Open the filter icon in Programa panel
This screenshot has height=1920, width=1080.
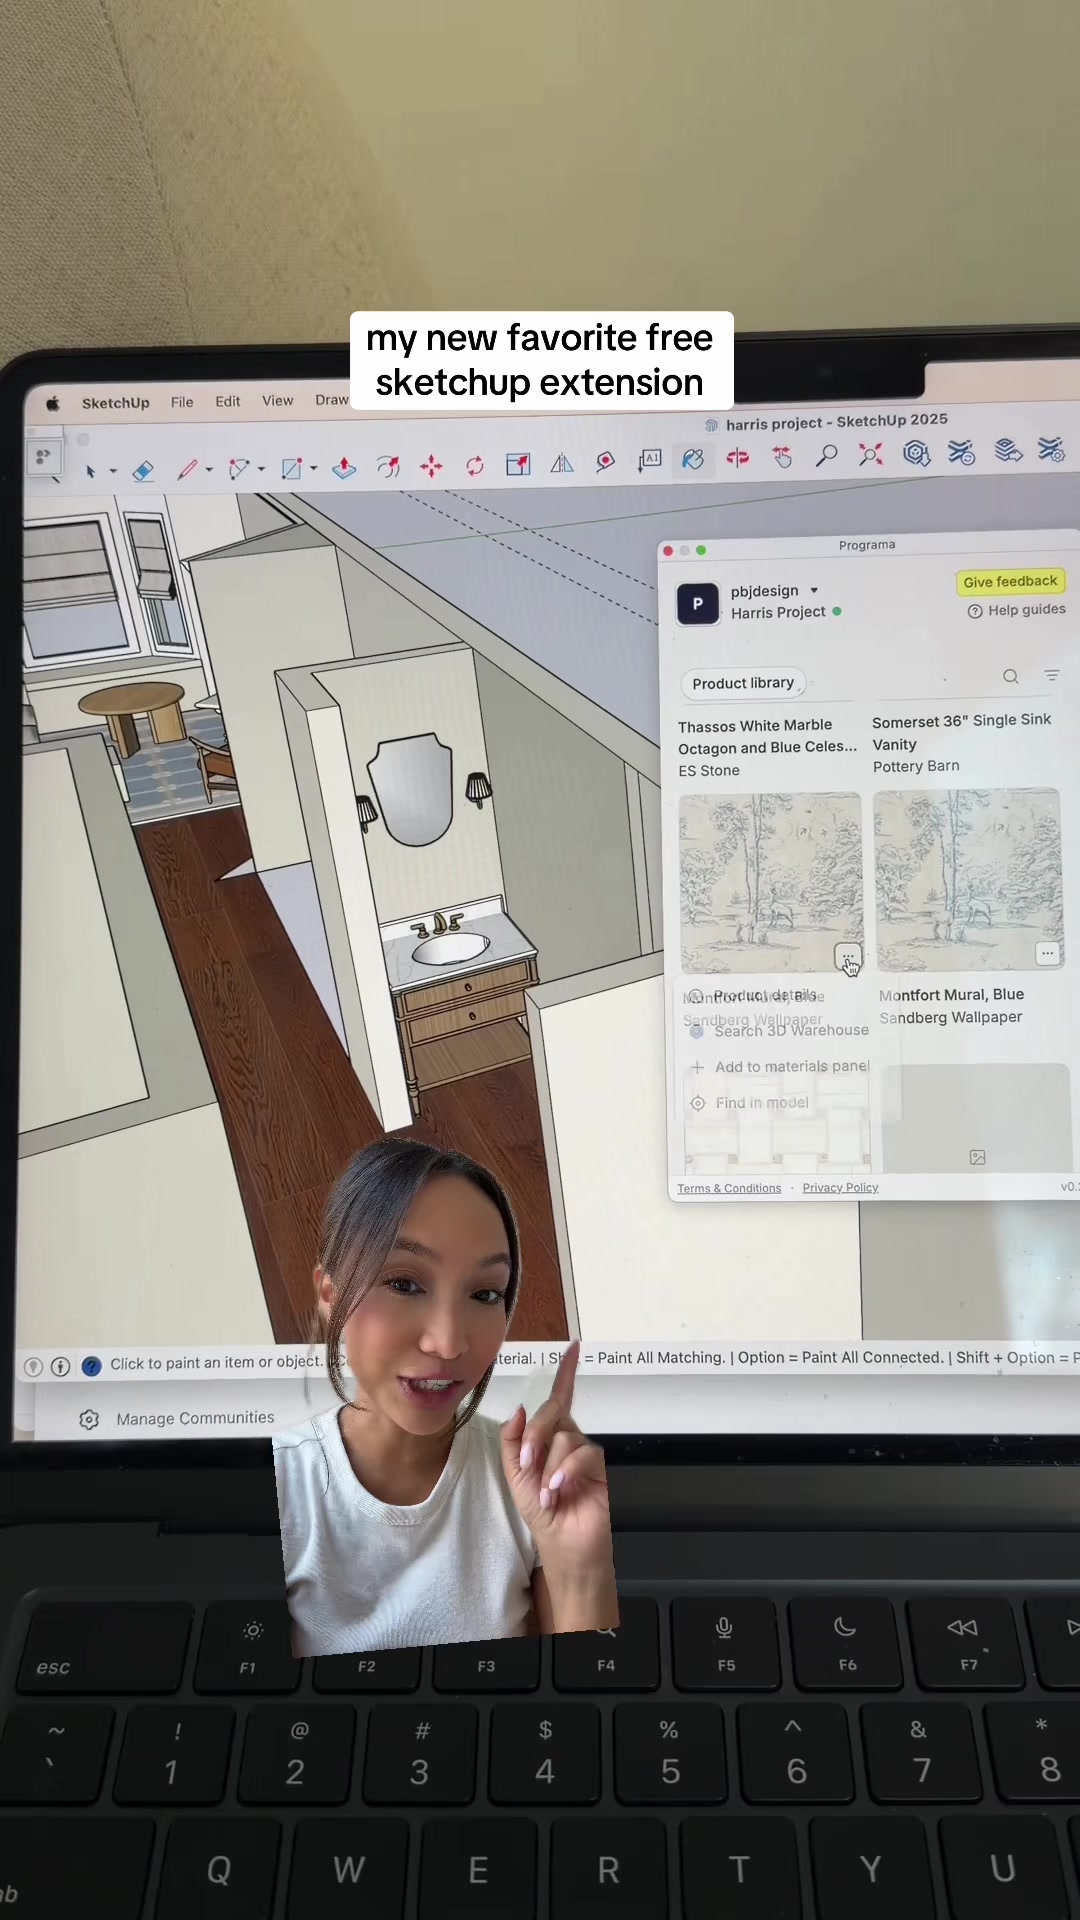pos(1052,676)
